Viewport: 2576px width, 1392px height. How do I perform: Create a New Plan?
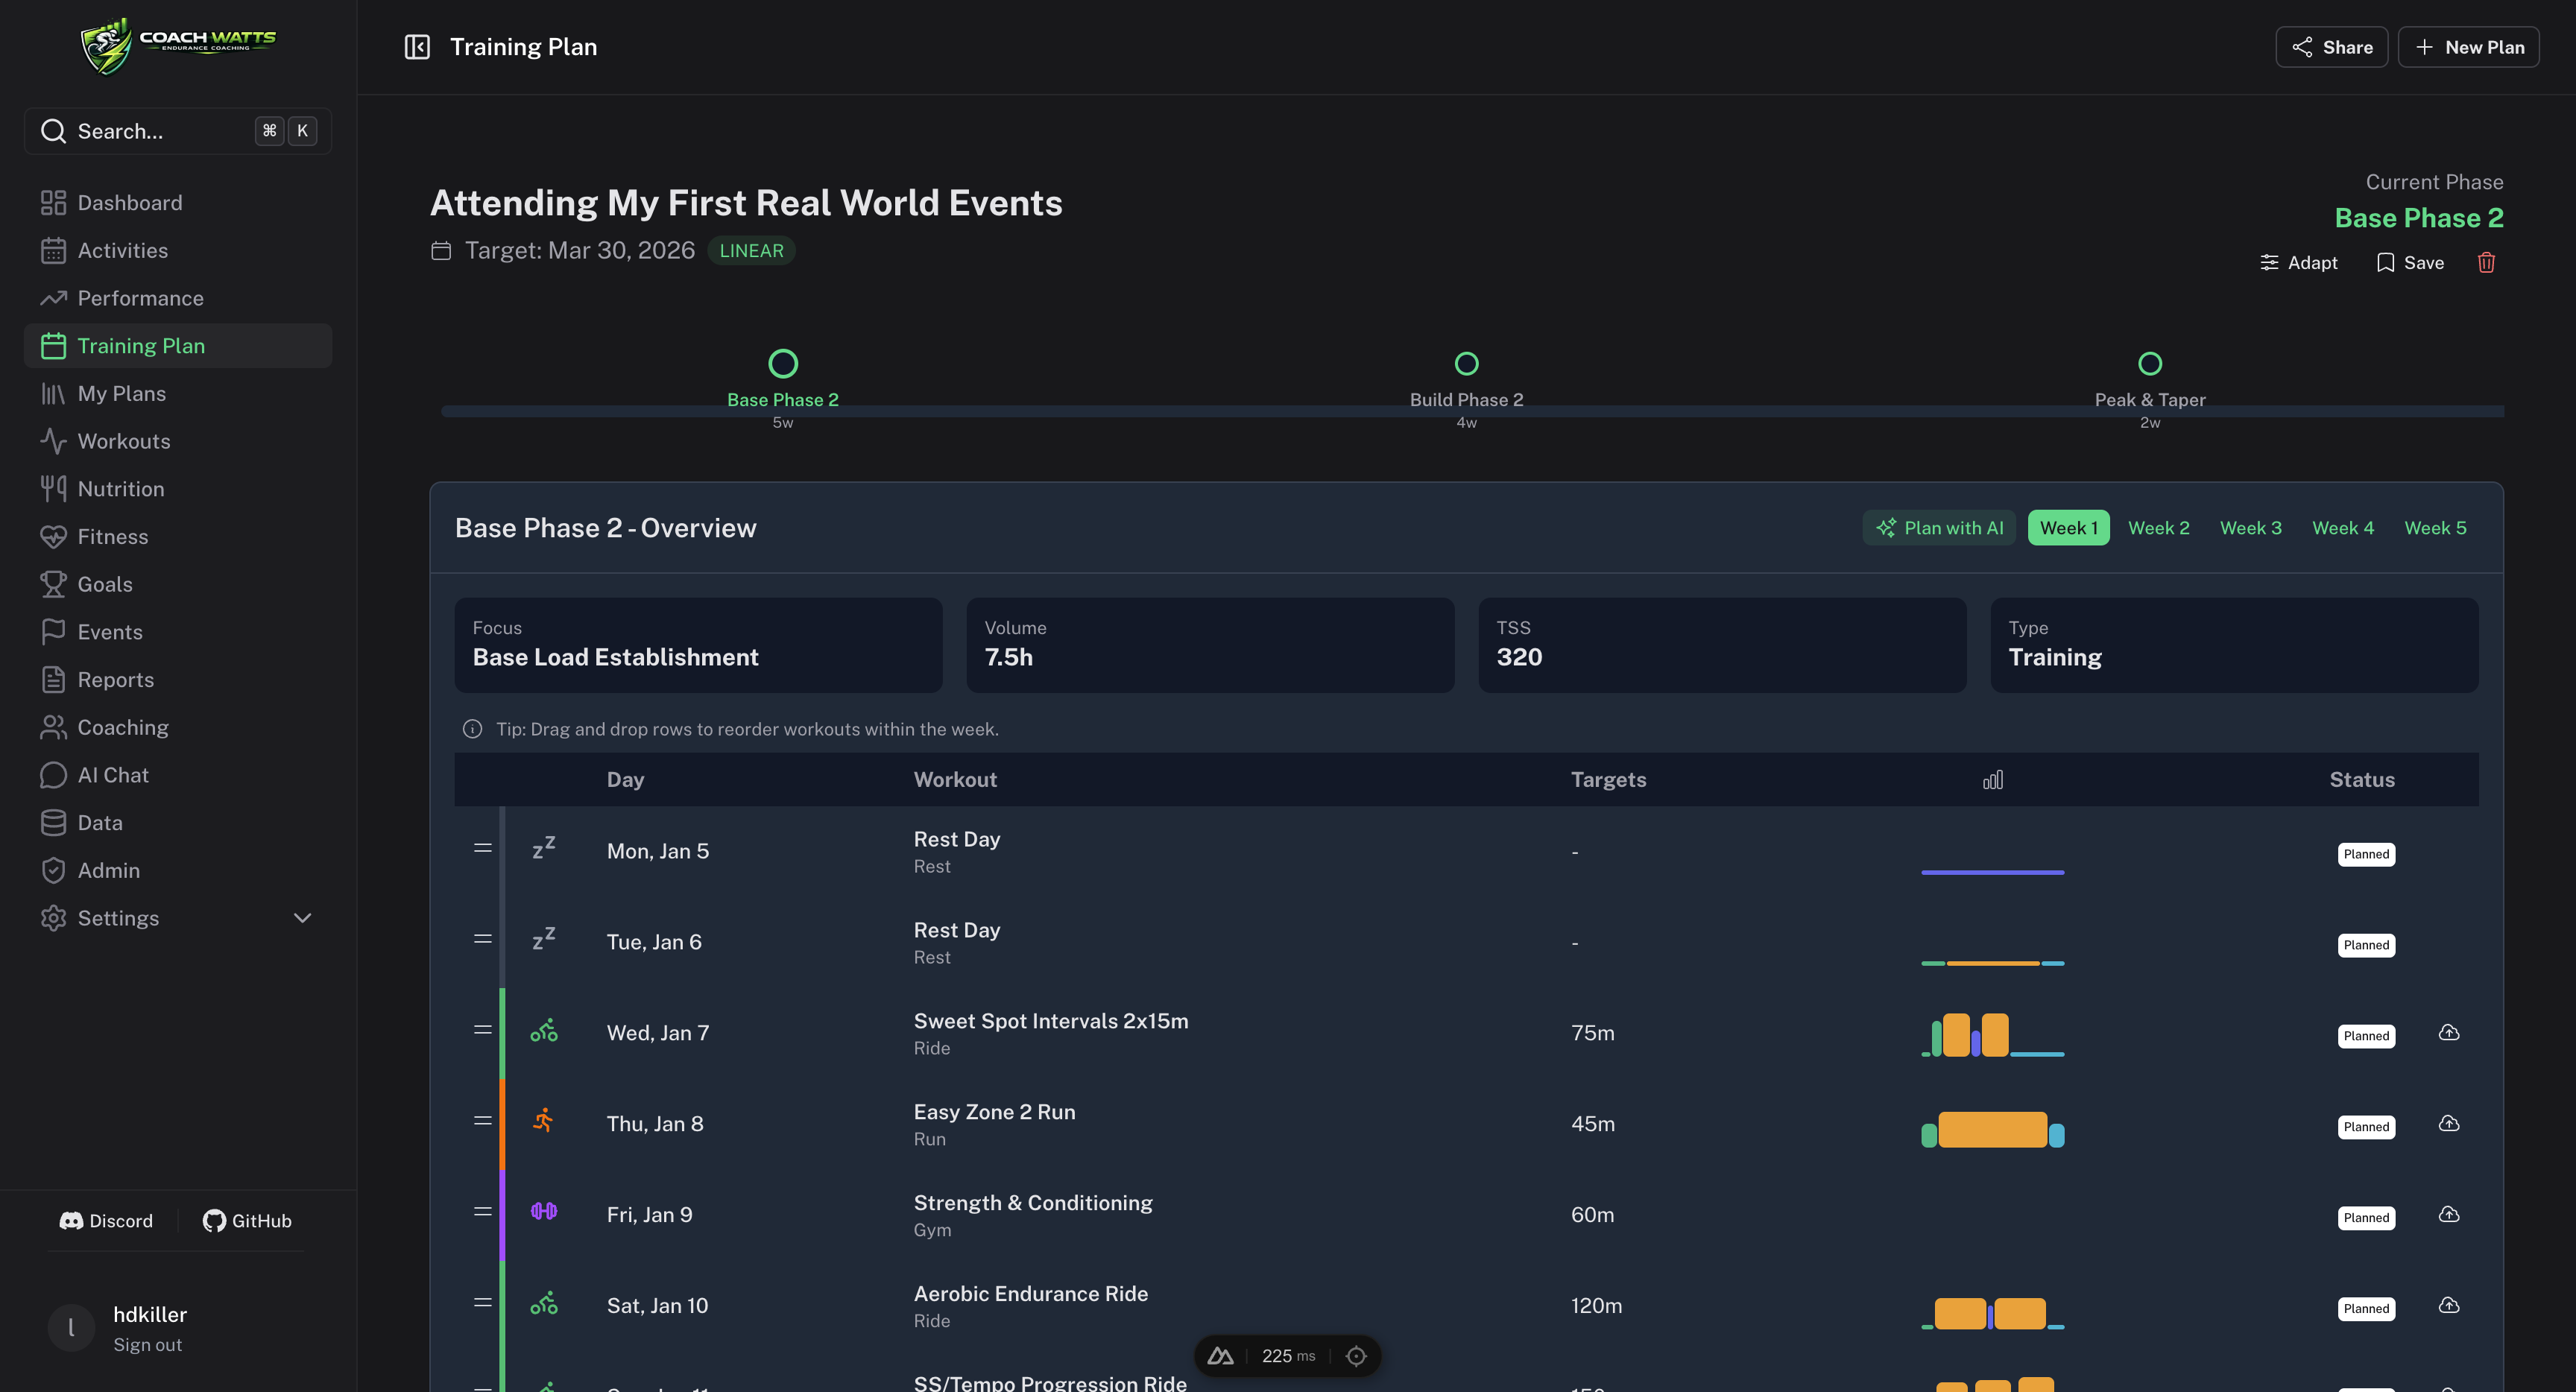pos(2469,47)
